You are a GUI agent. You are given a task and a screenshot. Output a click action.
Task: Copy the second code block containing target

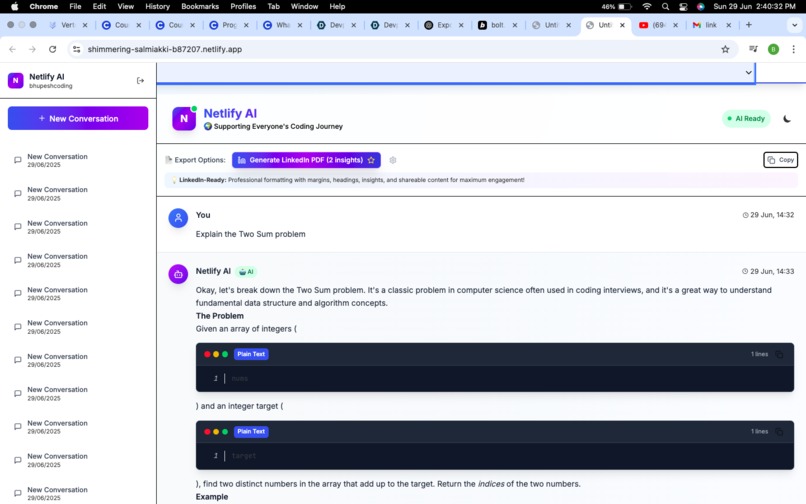coord(779,432)
